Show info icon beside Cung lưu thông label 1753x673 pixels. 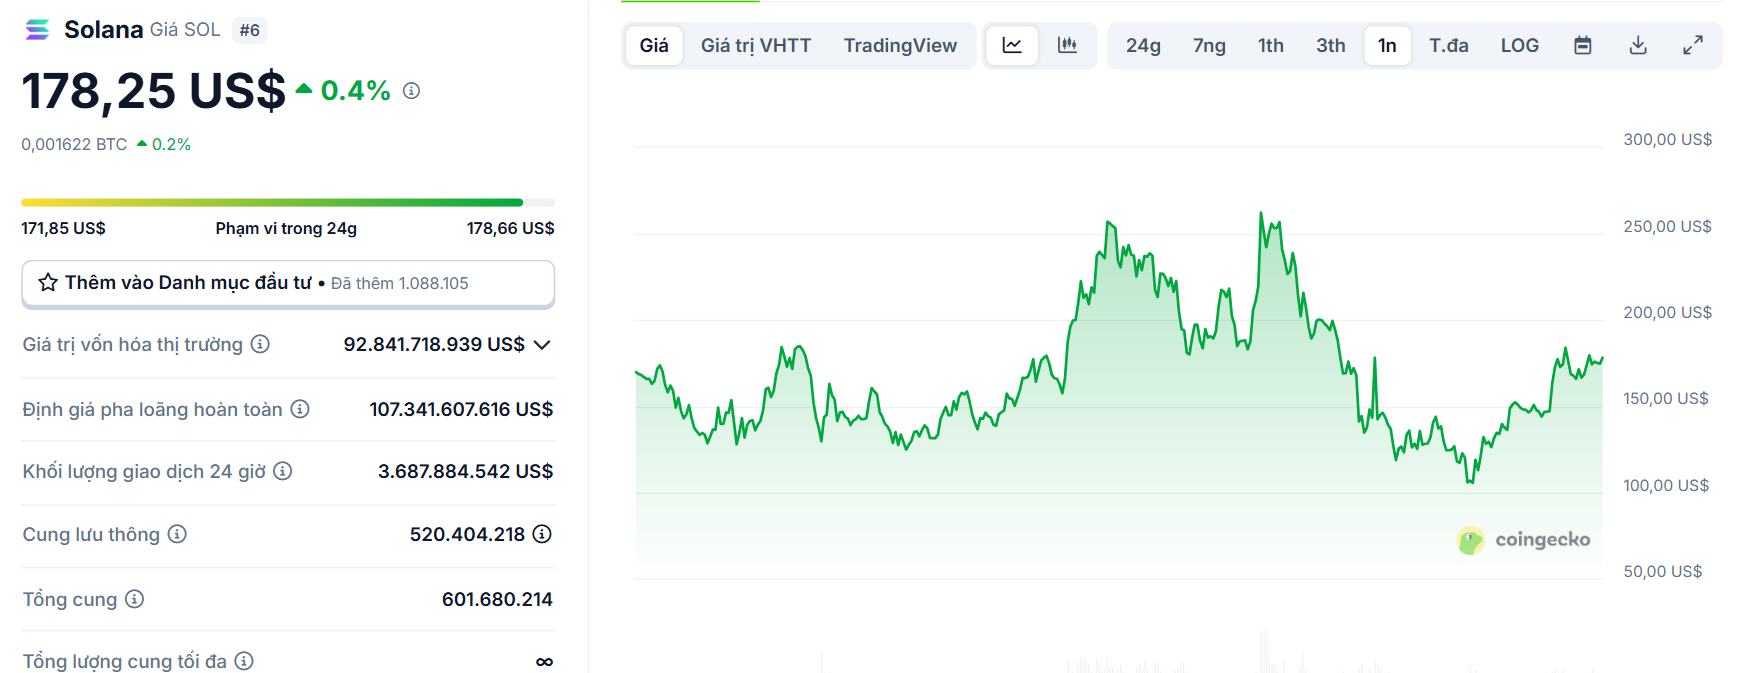pyautogui.click(x=177, y=534)
